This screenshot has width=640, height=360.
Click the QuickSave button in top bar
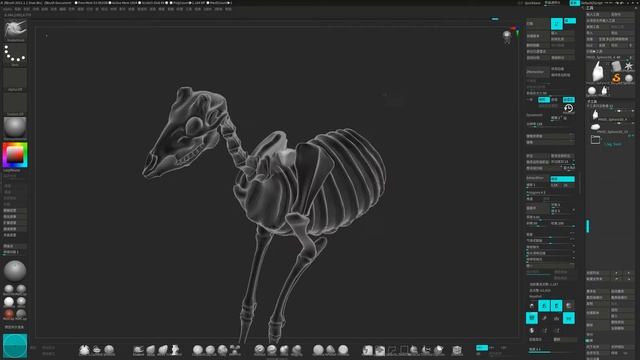[x=532, y=3]
